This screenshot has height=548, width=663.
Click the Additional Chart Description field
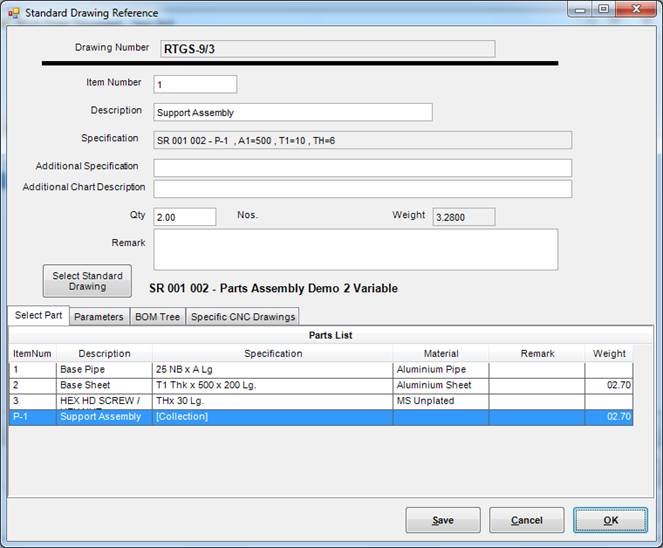[362, 189]
